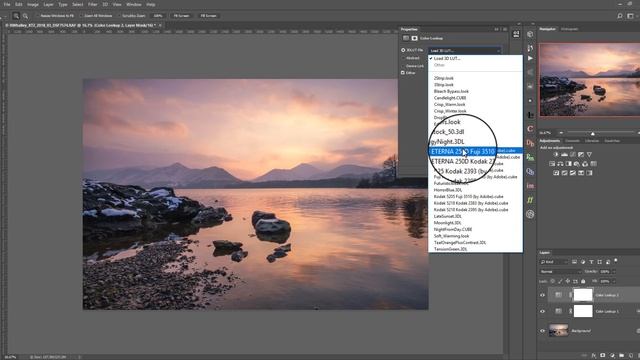640x360 pixels.
Task: Open the search icon in options bar
Action: pos(620,16)
